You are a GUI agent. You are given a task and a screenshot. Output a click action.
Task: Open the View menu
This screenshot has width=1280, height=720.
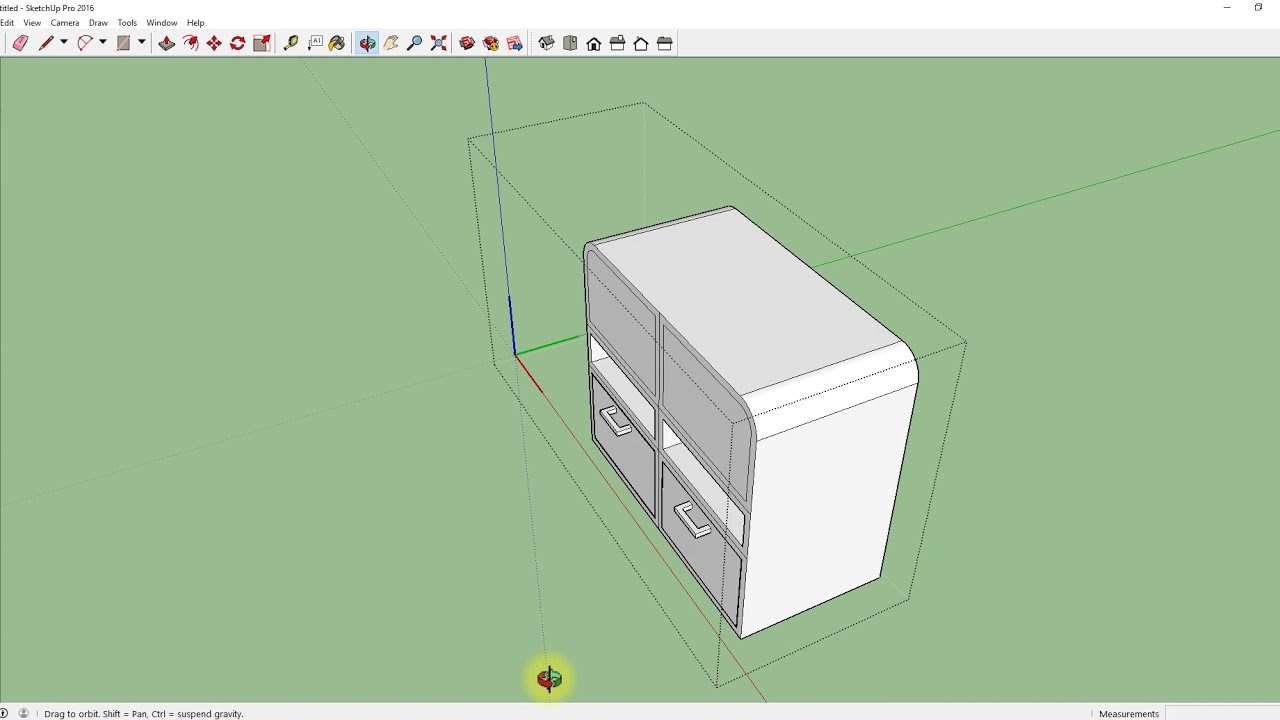click(x=32, y=22)
